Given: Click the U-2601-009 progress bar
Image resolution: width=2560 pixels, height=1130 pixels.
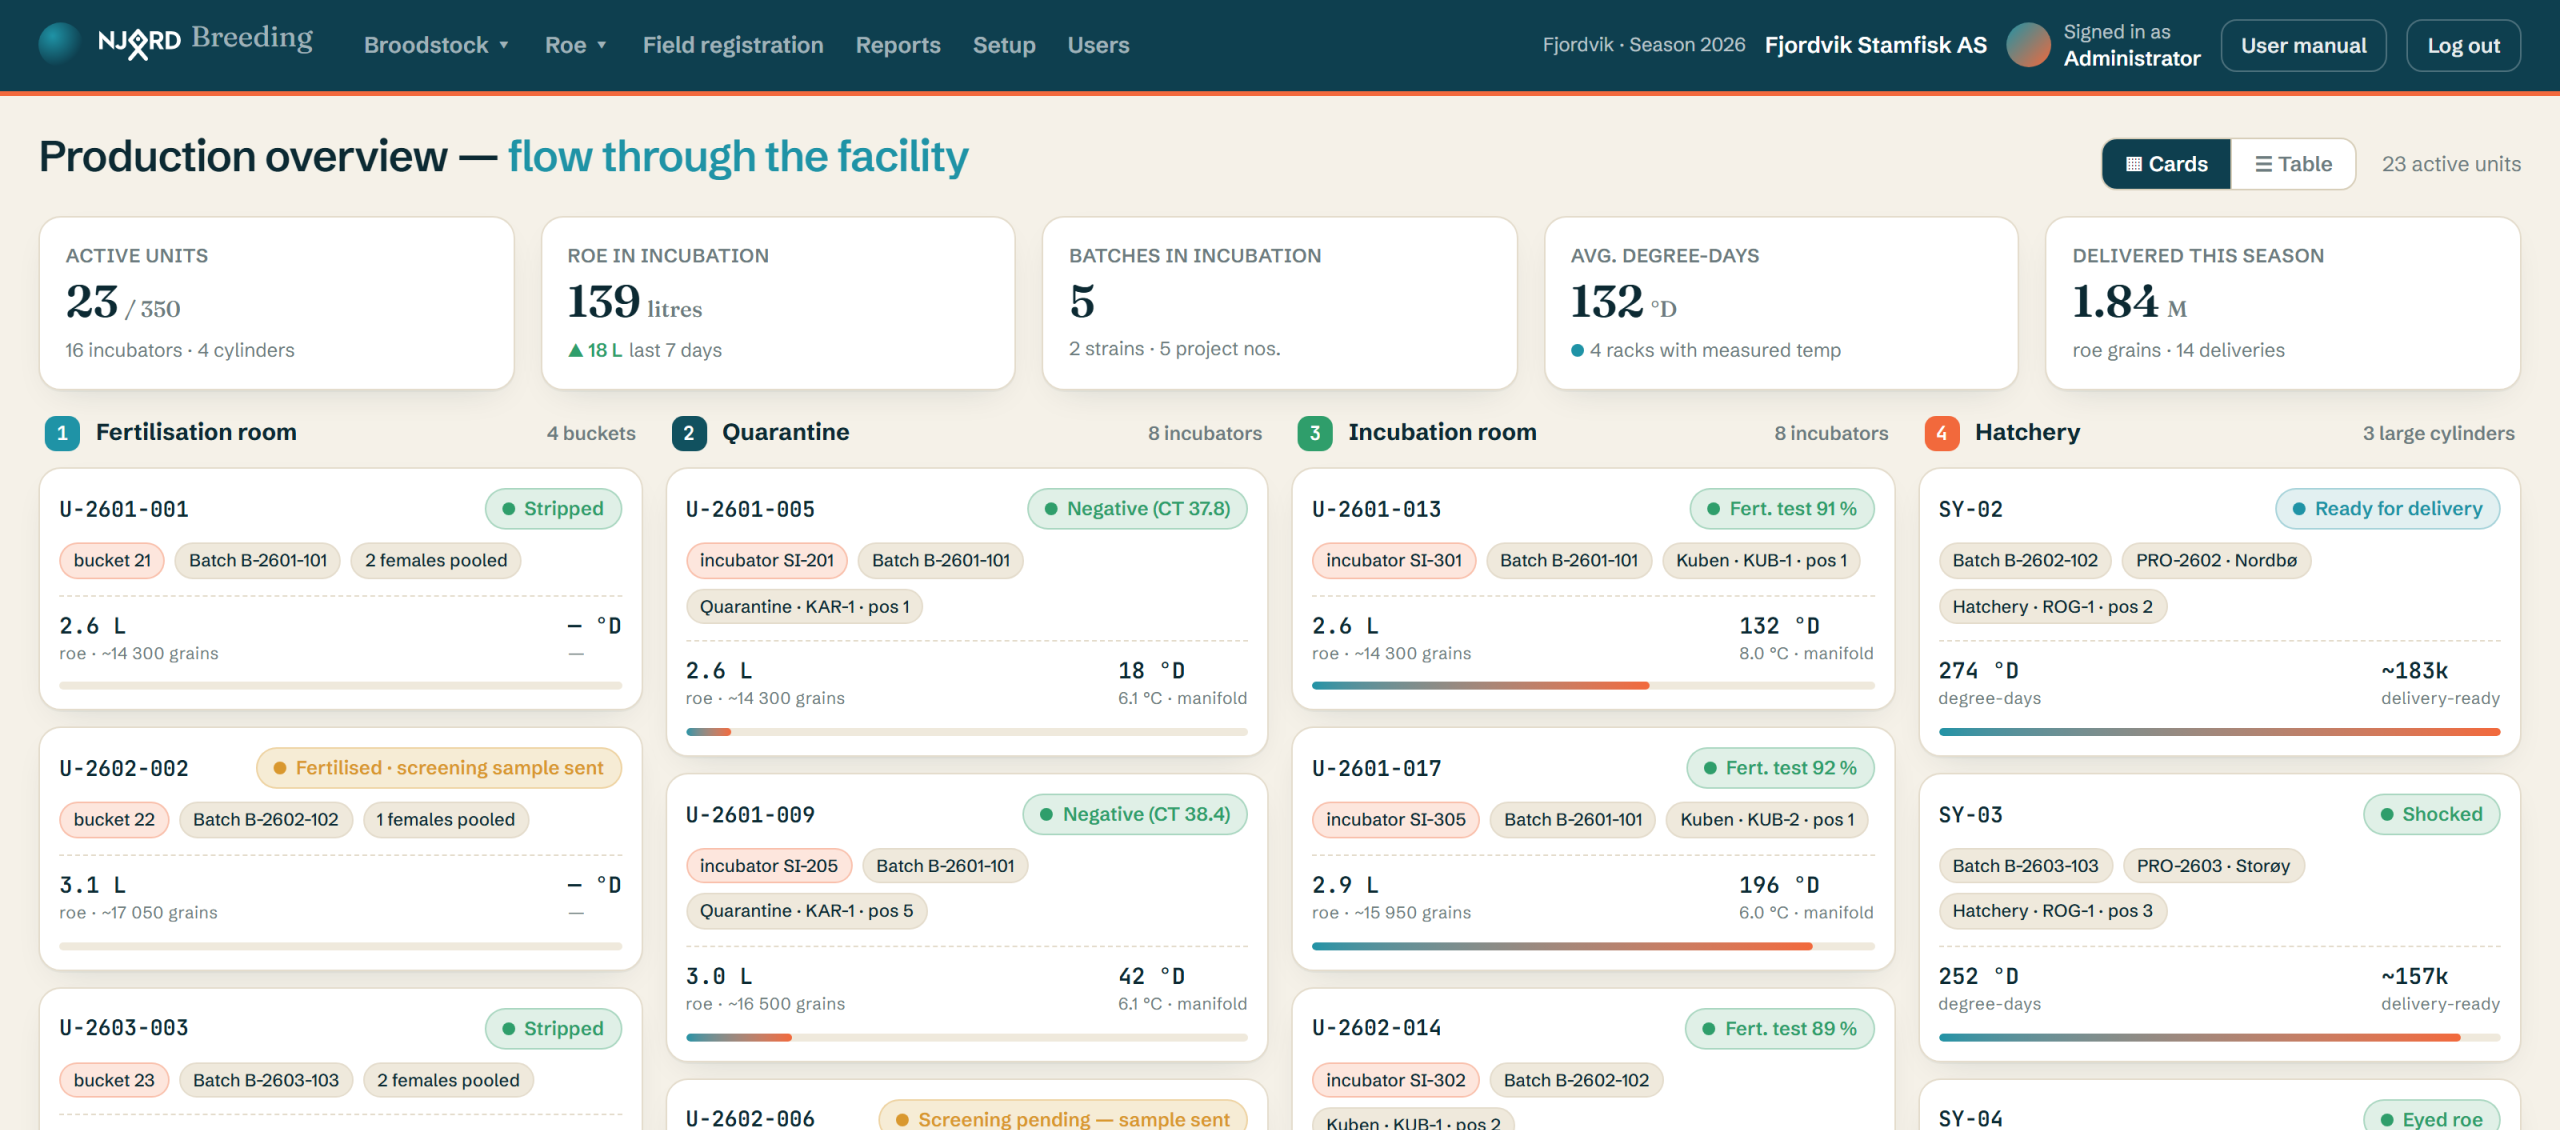Looking at the screenshot, I should pos(966,1038).
